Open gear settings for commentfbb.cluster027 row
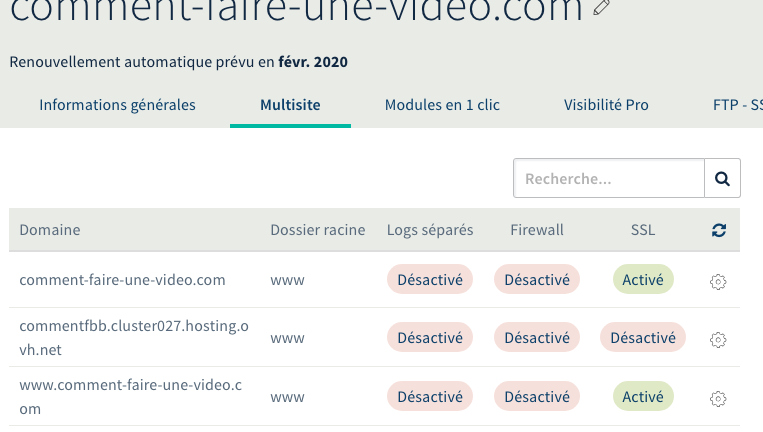Image resolution: width=763 pixels, height=432 pixels. click(717, 339)
